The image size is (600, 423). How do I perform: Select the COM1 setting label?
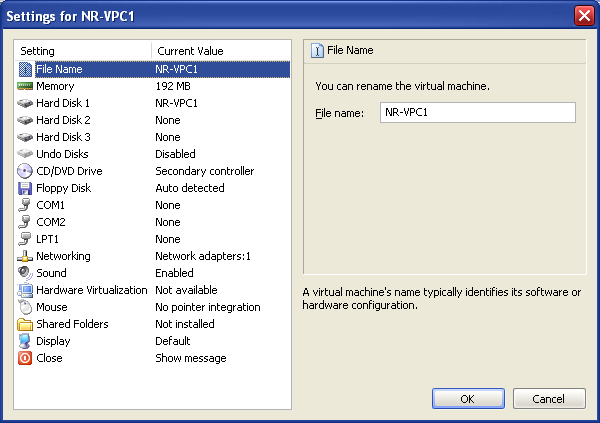(x=51, y=205)
